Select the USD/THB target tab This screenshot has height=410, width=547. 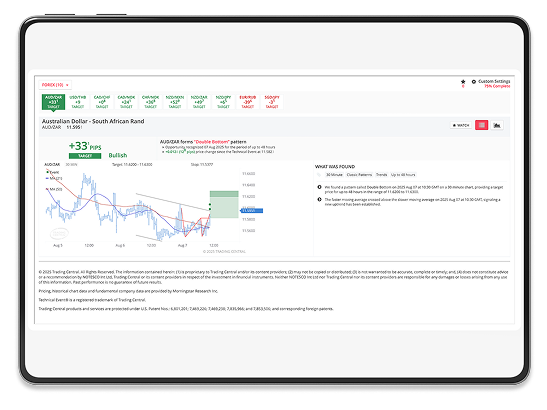pyautogui.click(x=78, y=102)
